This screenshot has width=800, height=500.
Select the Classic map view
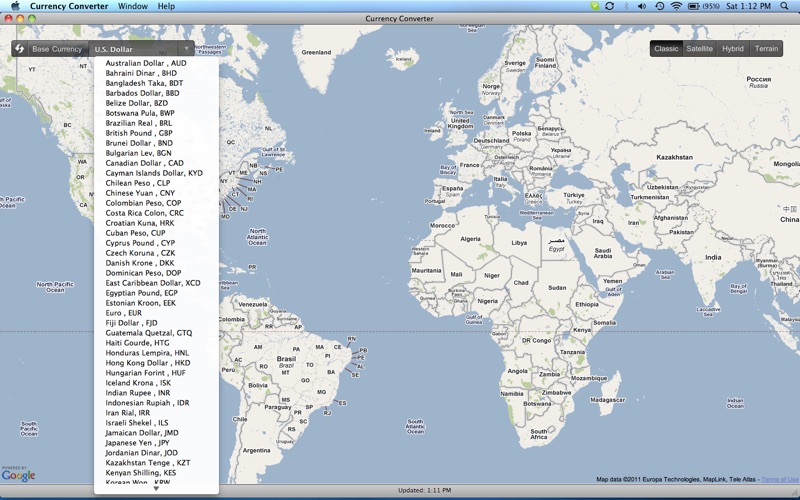coord(666,49)
